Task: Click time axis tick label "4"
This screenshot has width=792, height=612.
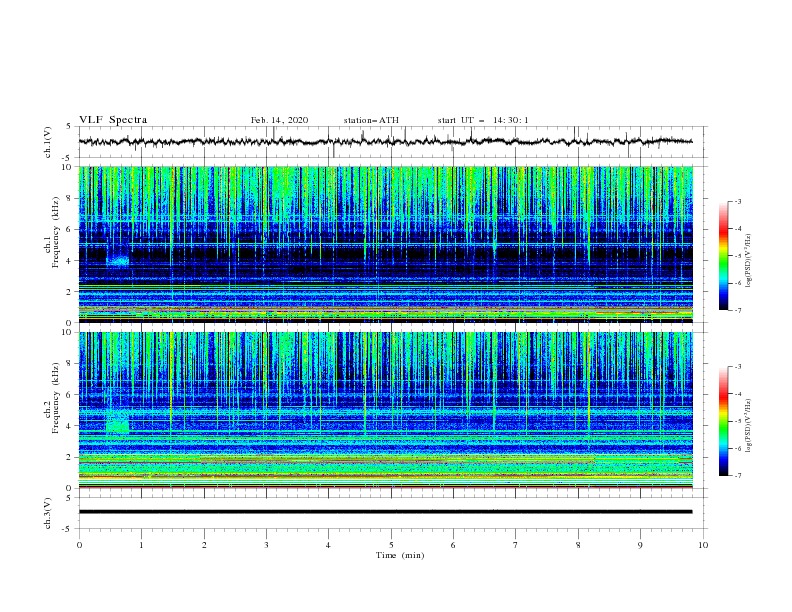Action: coord(328,545)
